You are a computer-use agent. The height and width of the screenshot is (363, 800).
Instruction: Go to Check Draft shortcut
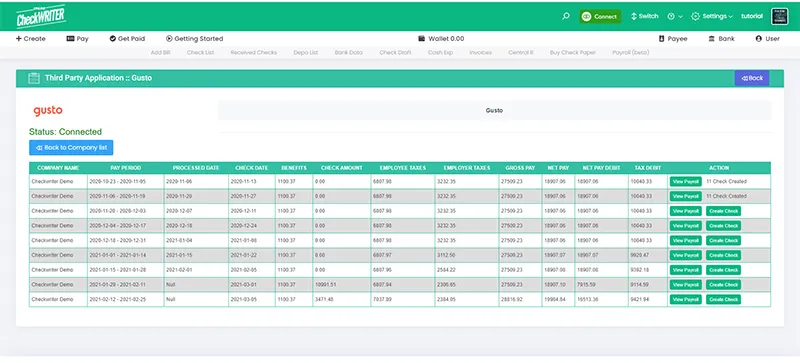click(x=395, y=53)
